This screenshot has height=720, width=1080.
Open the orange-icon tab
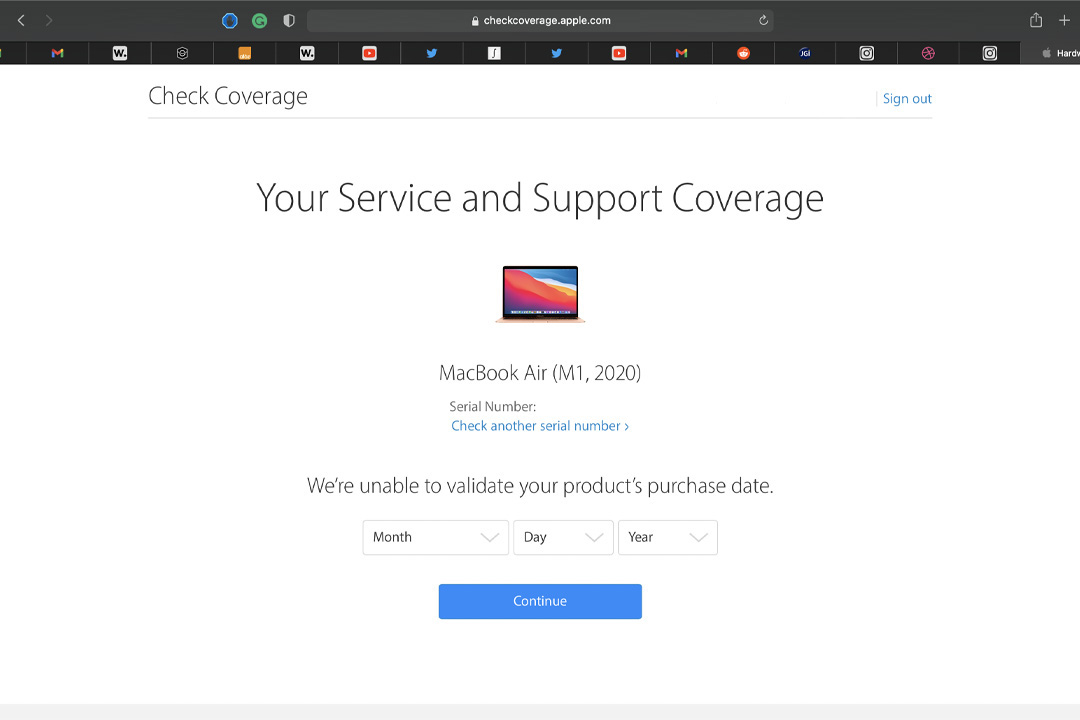pos(245,53)
